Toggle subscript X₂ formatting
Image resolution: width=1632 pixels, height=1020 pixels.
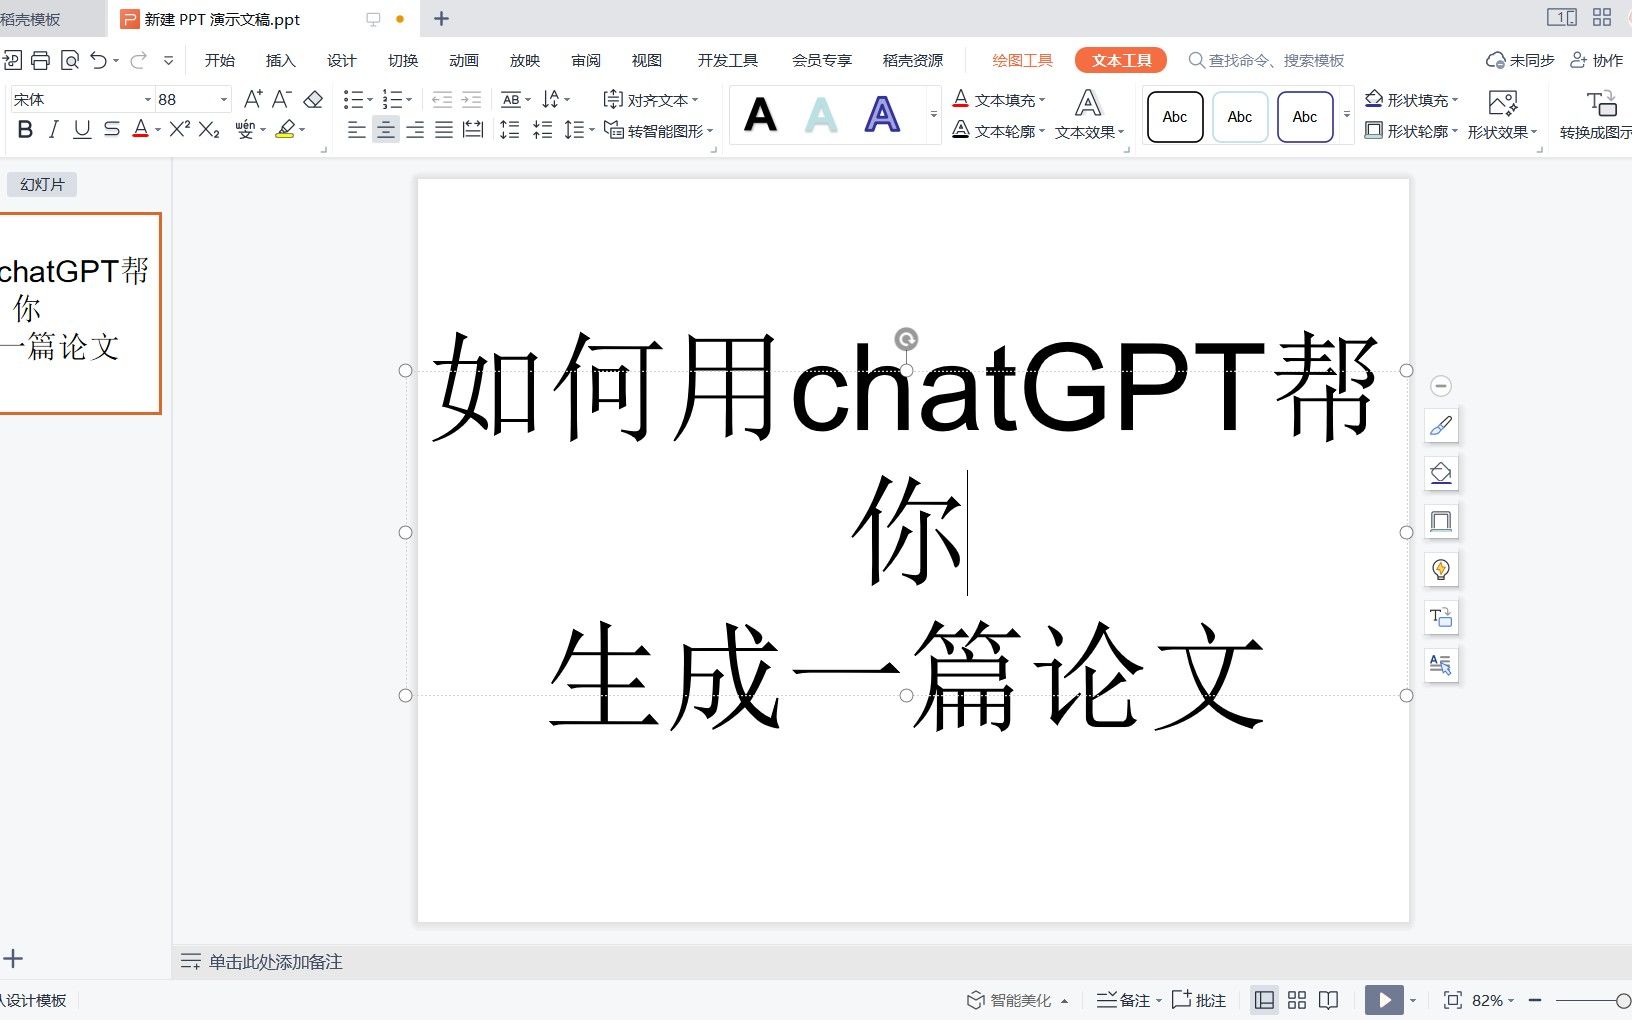[x=209, y=130]
